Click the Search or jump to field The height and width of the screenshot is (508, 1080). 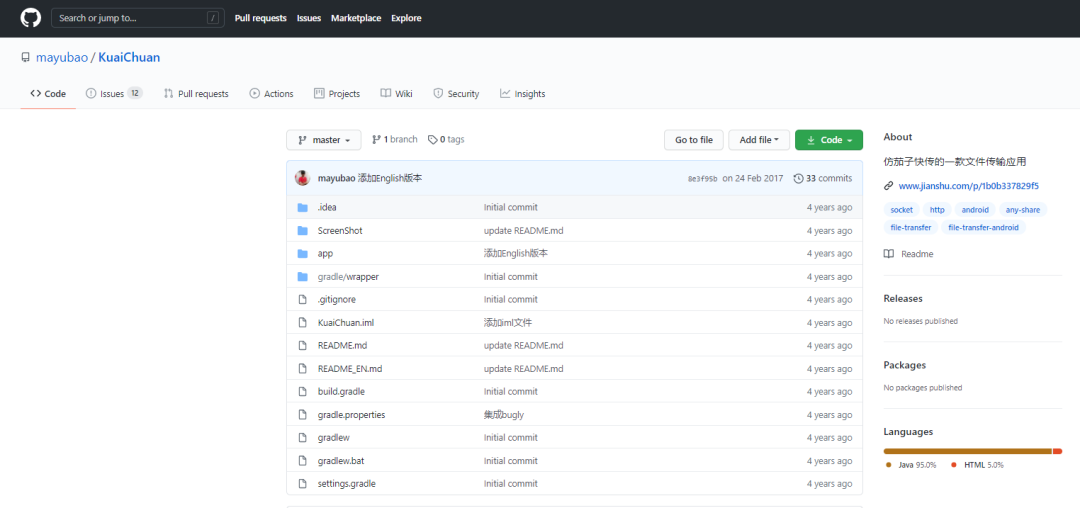coord(138,19)
